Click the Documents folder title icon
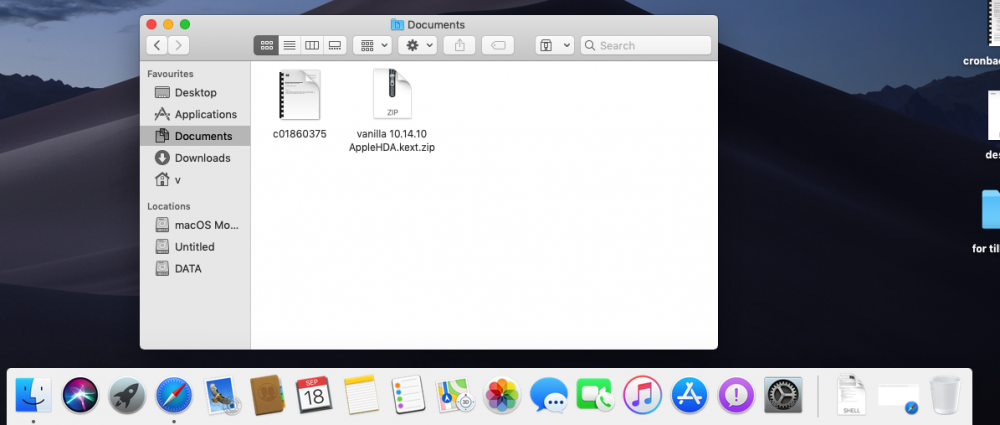This screenshot has height=425, width=1000. (x=397, y=25)
